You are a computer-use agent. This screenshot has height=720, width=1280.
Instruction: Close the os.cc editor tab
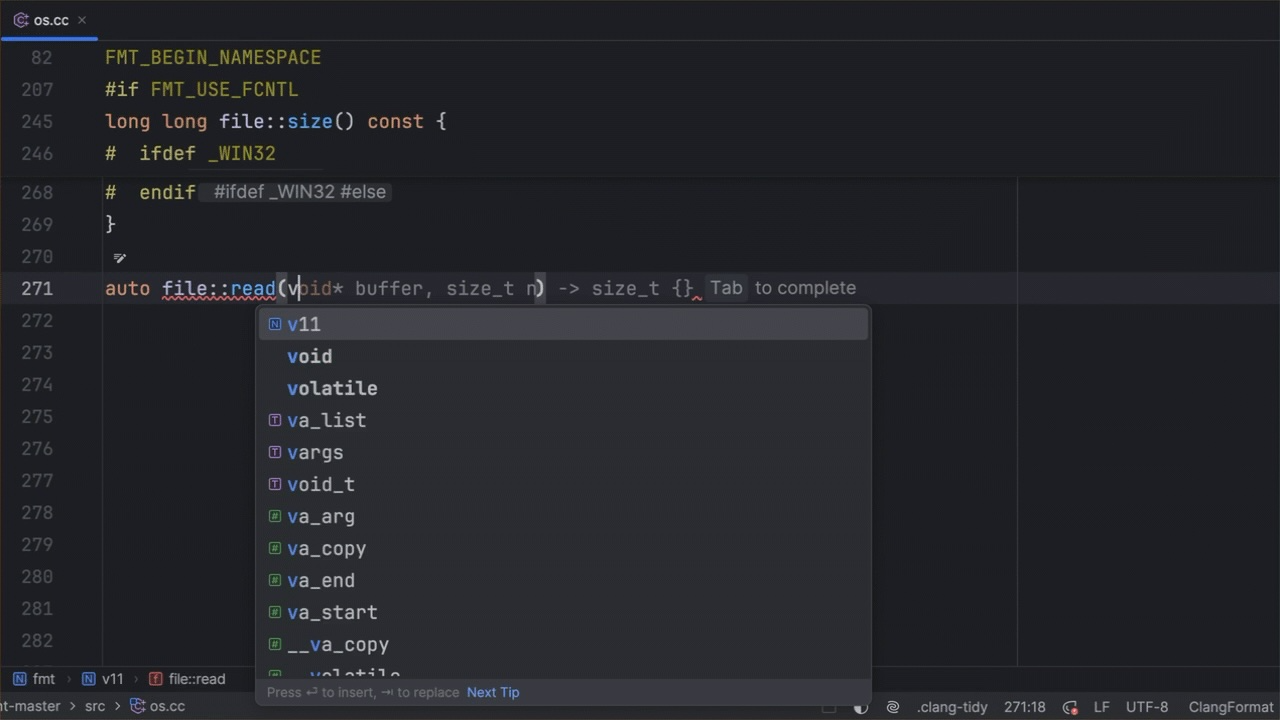82,20
